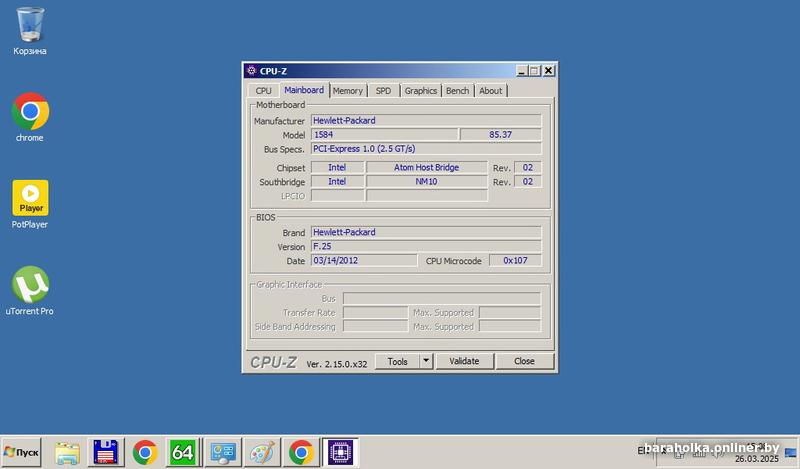The width and height of the screenshot is (800, 469).
Task: Click the Southbridge vendor Intel field
Action: [x=337, y=182]
